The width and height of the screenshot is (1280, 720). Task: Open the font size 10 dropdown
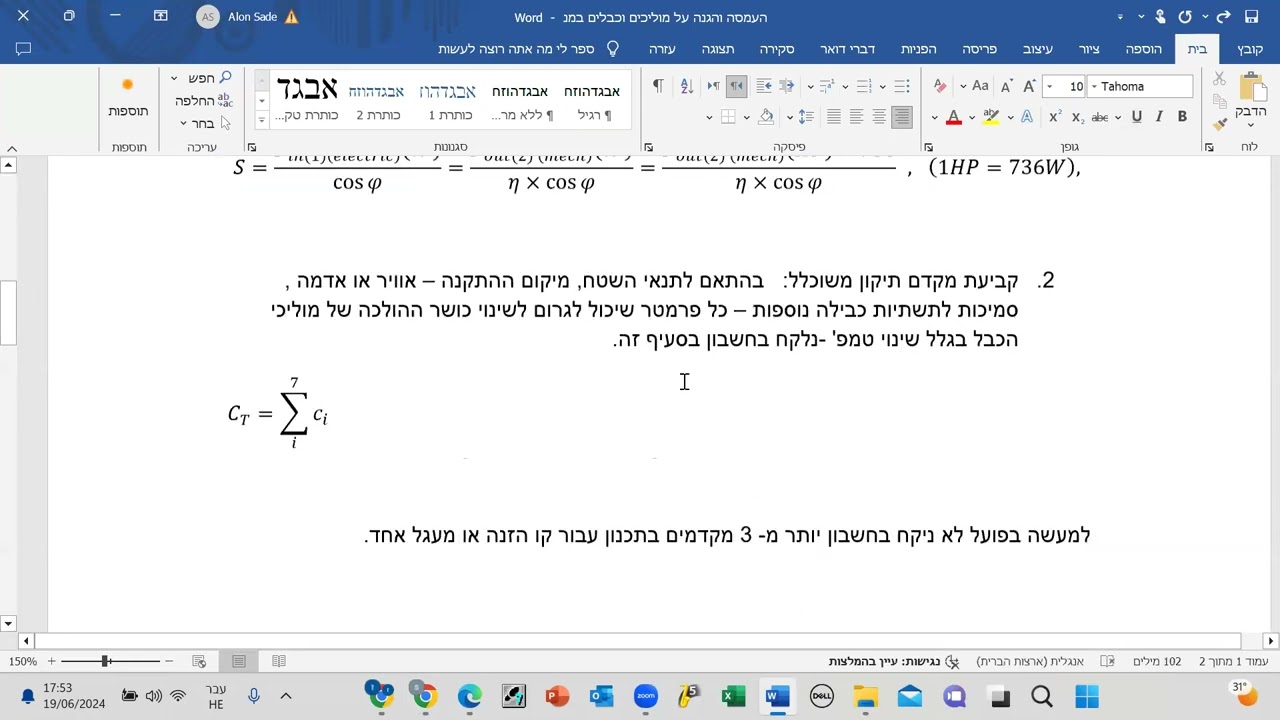point(1050,87)
